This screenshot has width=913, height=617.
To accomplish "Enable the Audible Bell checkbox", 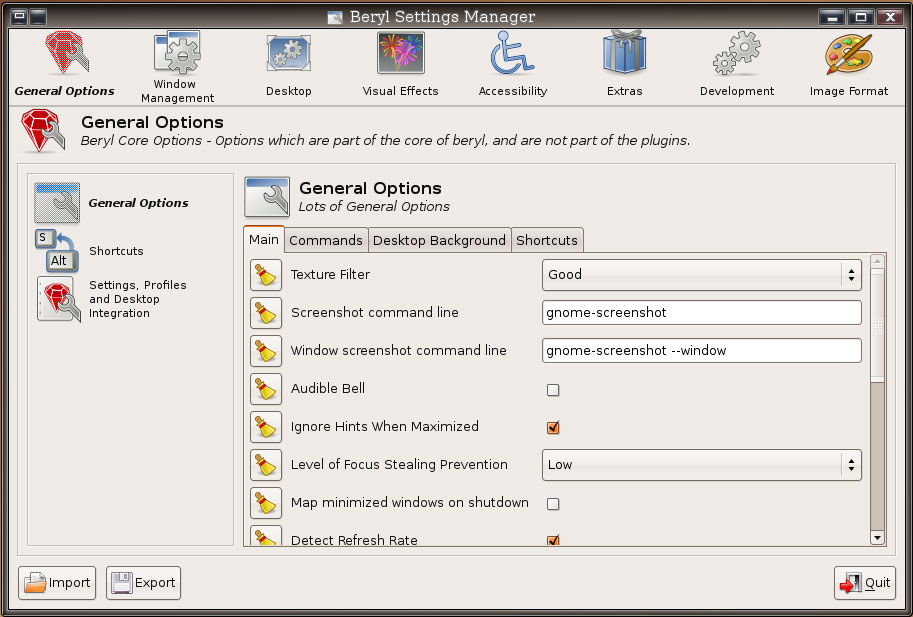I will point(553,390).
